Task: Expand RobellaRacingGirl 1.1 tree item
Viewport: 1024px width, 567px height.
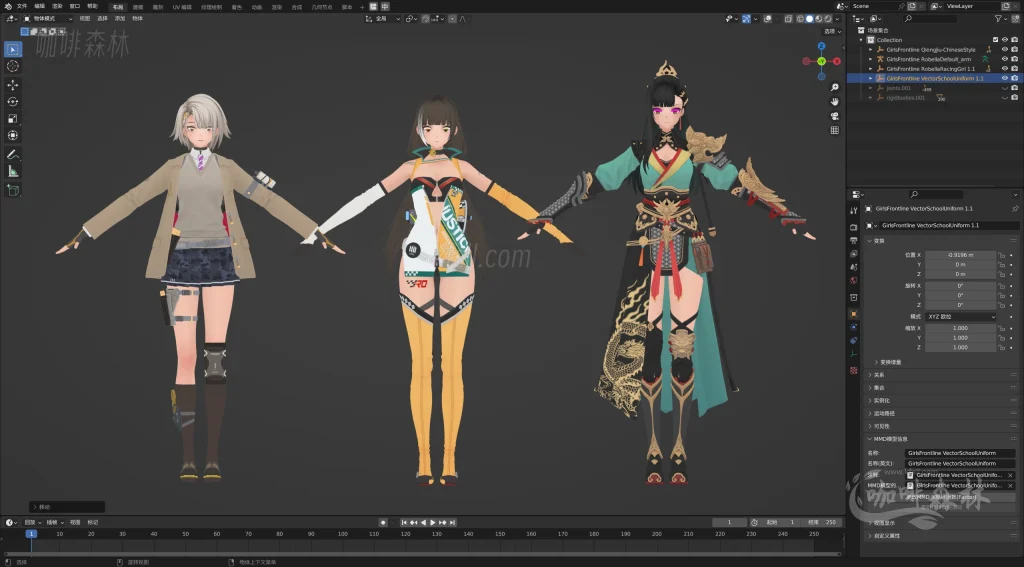Action: (871, 69)
